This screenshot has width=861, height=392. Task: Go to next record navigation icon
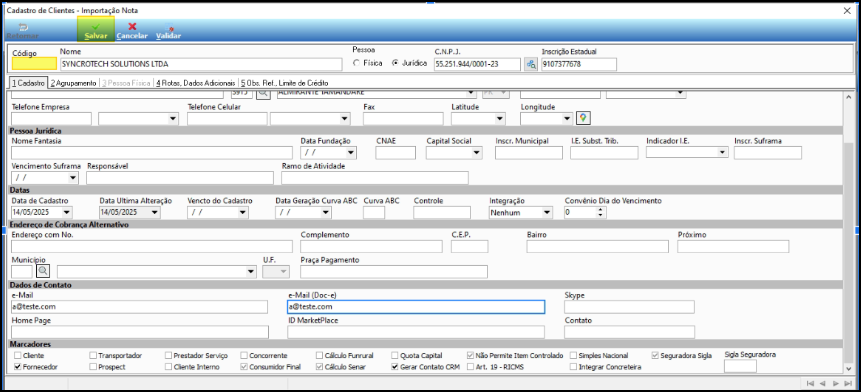pyautogui.click(x=835, y=383)
